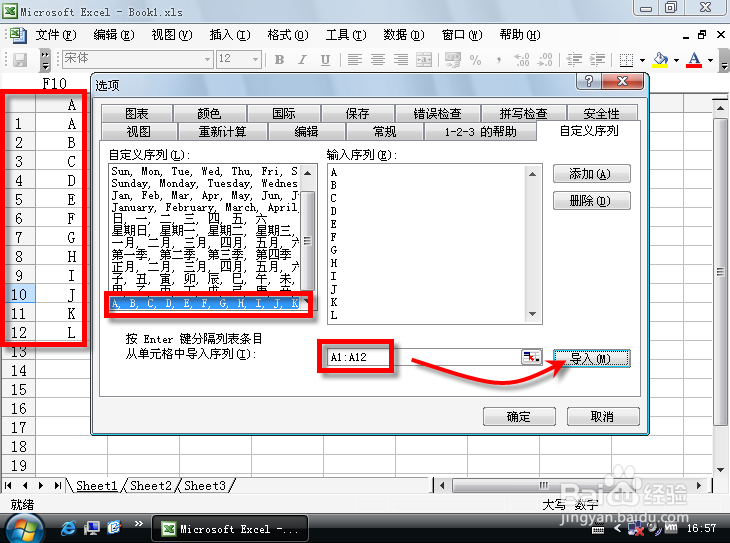
Task: Click Excel workbook icon in menu bar
Action: (x=18, y=35)
